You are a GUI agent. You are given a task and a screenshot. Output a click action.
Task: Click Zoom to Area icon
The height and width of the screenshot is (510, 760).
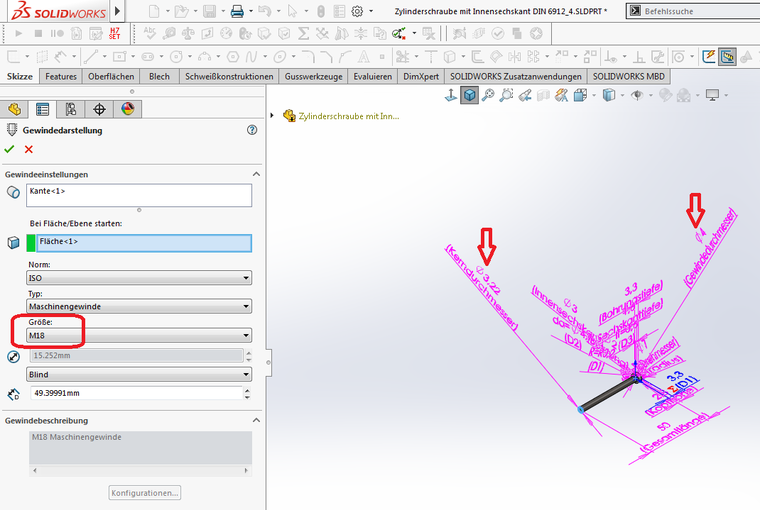click(507, 95)
